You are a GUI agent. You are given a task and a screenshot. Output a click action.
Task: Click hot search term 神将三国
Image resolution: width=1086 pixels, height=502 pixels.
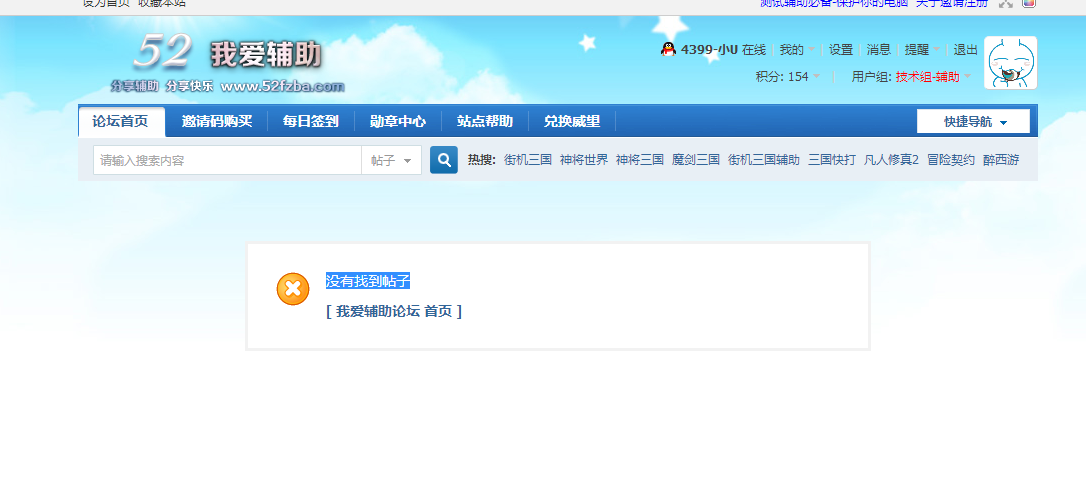pyautogui.click(x=640, y=160)
